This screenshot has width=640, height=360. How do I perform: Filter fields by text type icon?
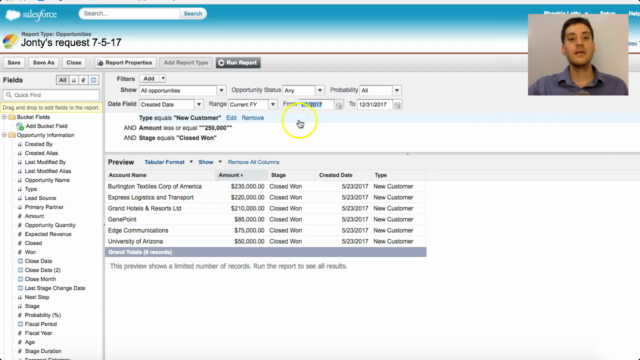click(73, 80)
